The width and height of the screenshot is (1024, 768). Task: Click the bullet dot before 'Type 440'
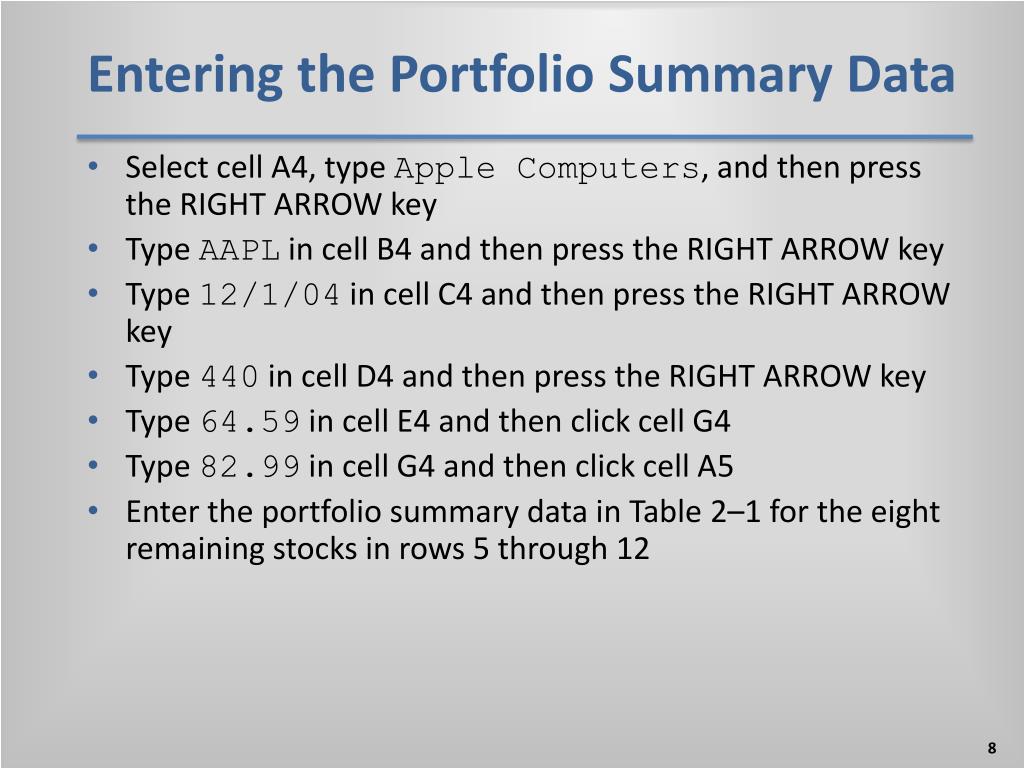click(93, 376)
